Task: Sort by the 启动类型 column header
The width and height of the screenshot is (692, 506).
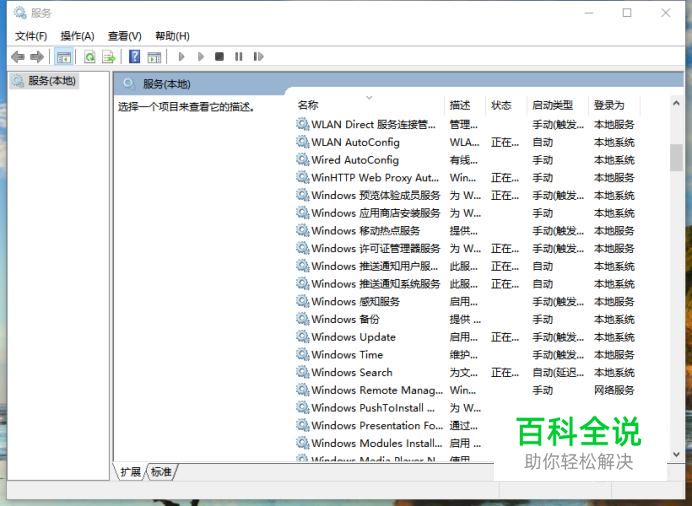Action: coord(558,105)
